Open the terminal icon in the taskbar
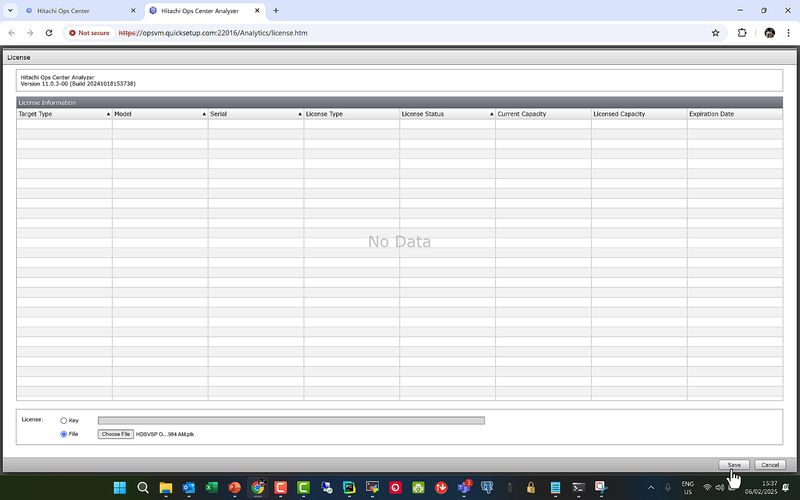This screenshot has width=800, height=500. point(578,488)
